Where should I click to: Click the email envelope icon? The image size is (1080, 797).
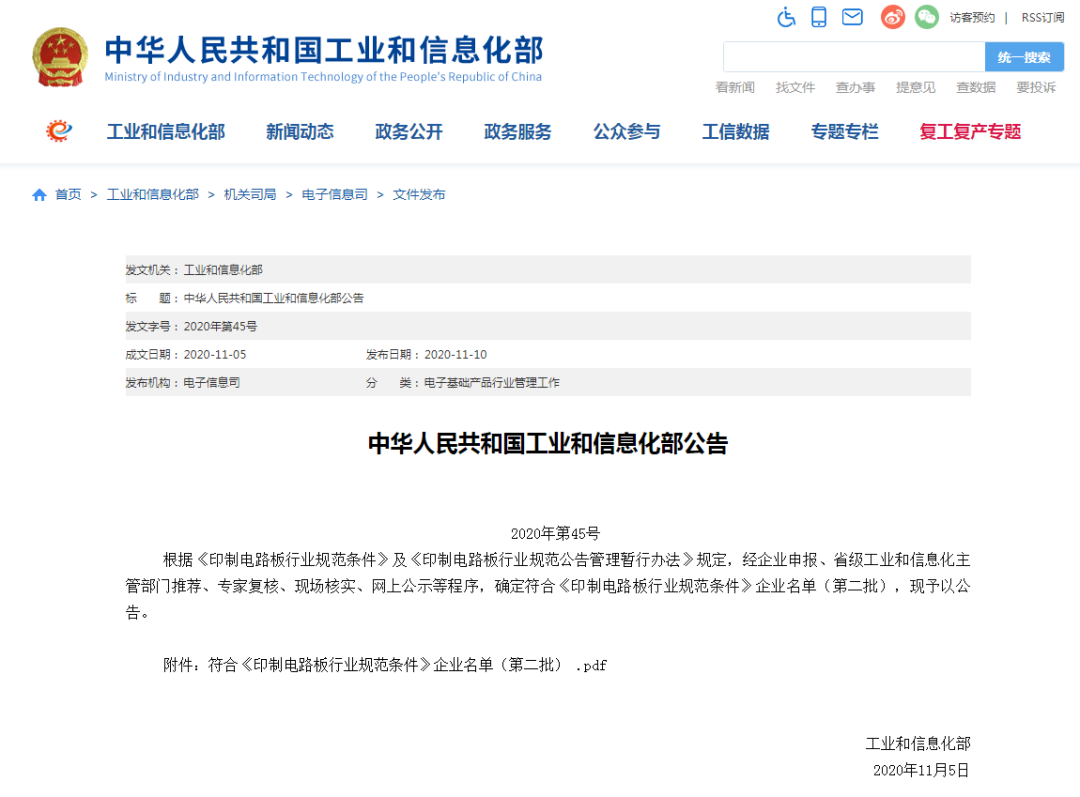pyautogui.click(x=852, y=17)
